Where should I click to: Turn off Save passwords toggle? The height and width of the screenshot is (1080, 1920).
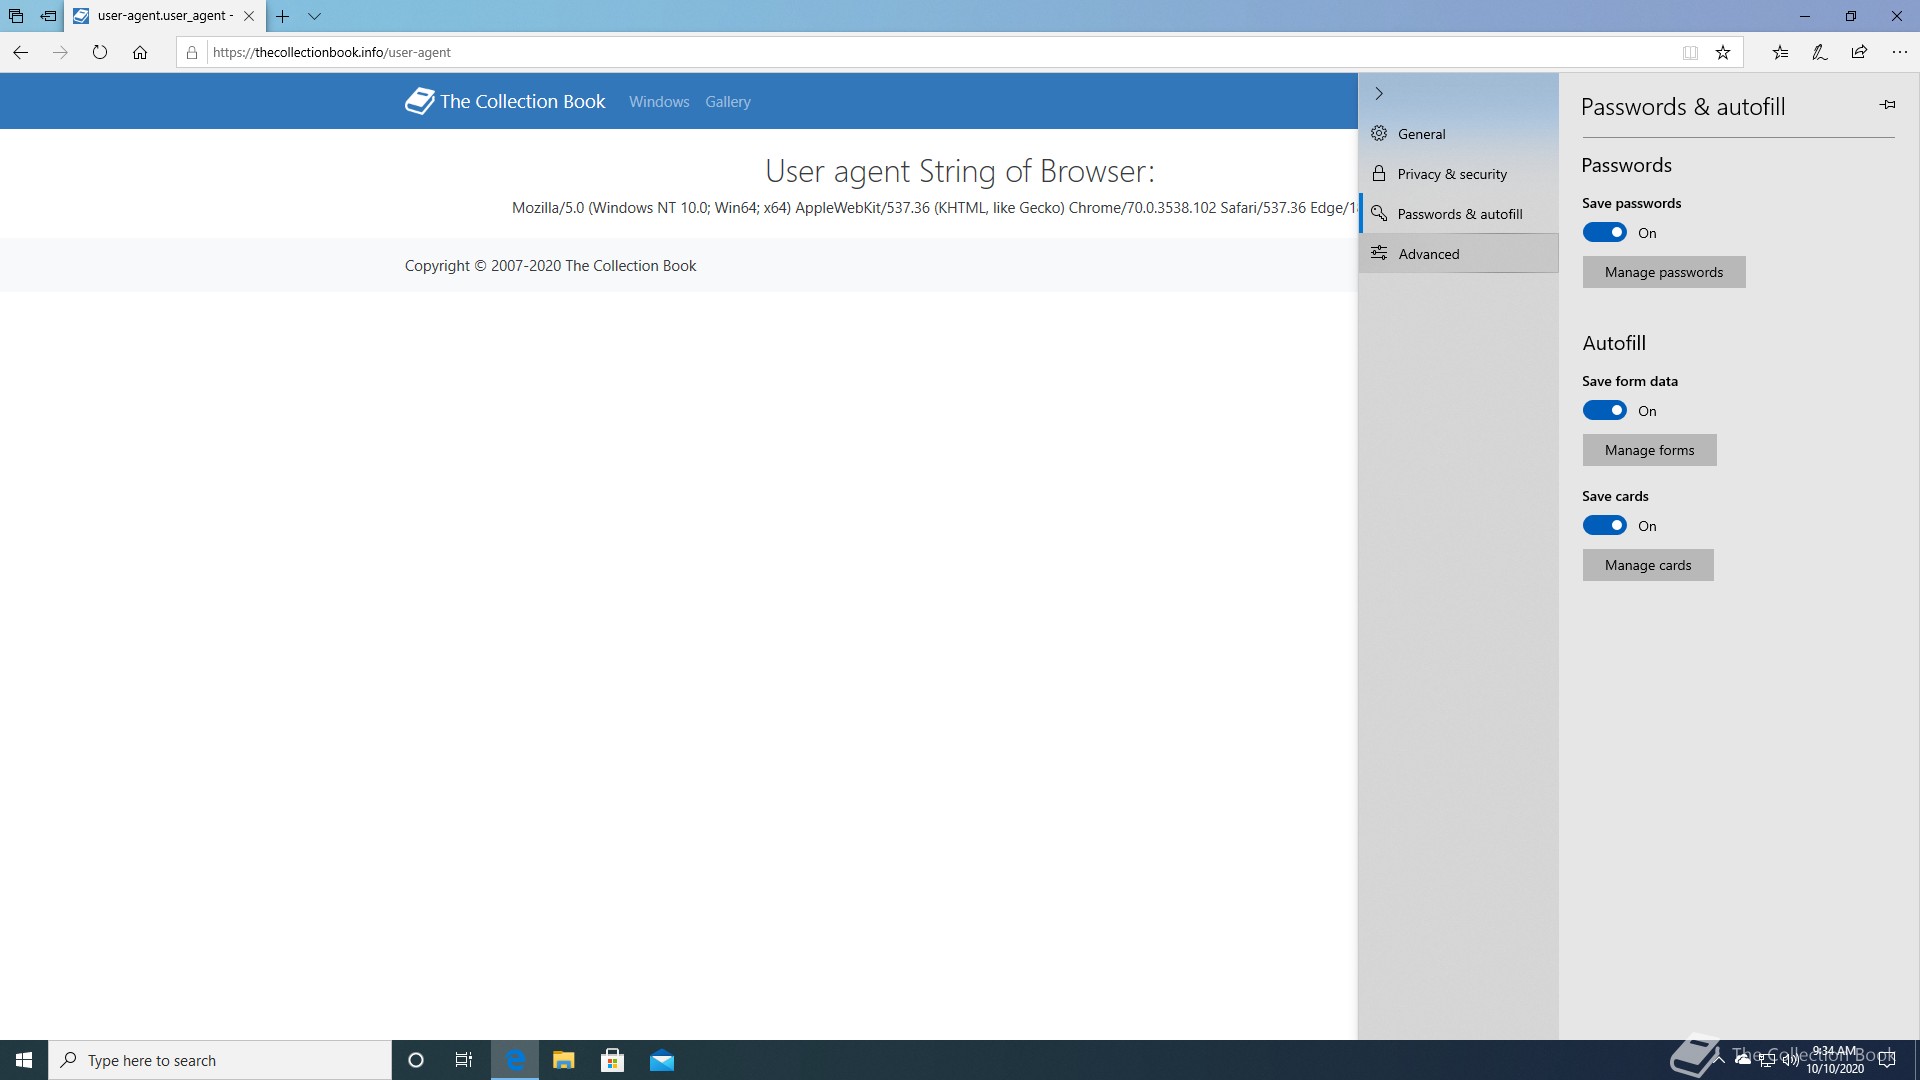(x=1604, y=232)
